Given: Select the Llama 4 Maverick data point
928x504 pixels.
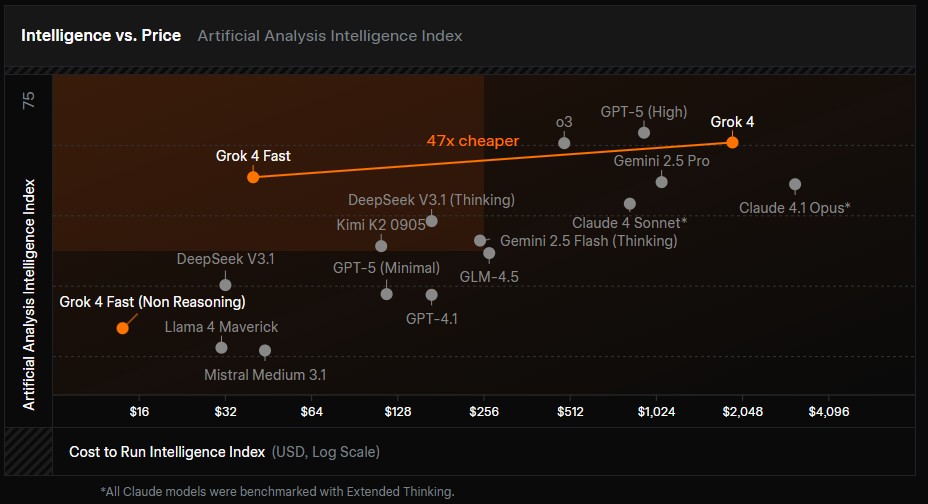Looking at the screenshot, I should pos(221,347).
